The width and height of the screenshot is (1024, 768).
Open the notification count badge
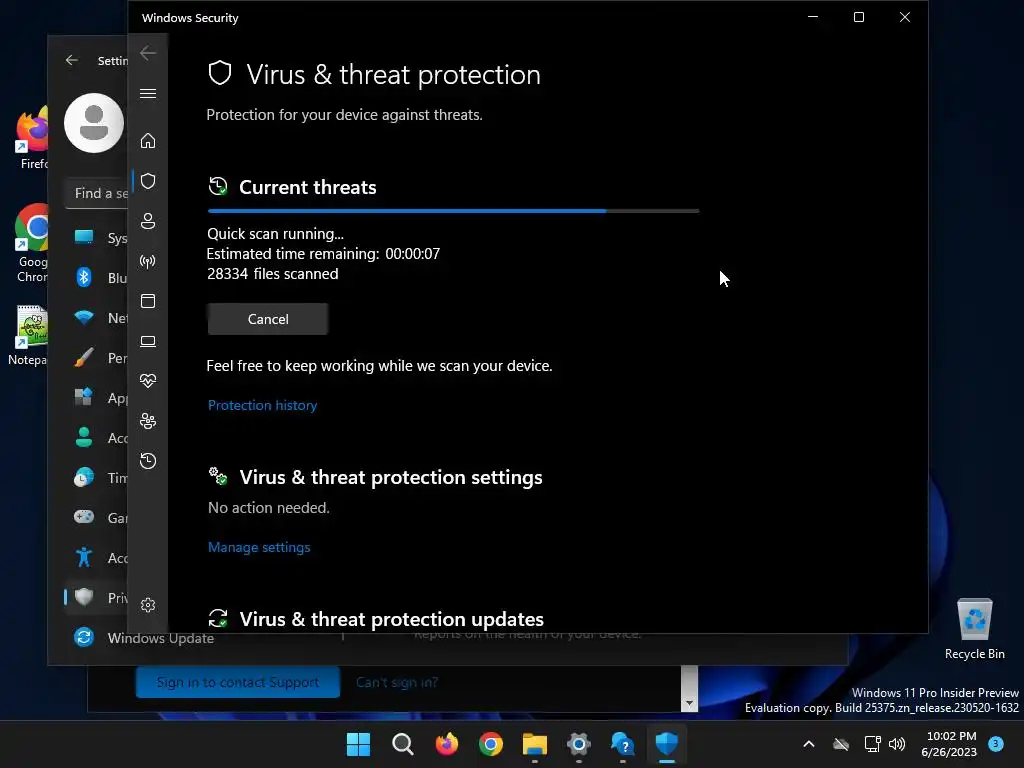[x=996, y=743]
